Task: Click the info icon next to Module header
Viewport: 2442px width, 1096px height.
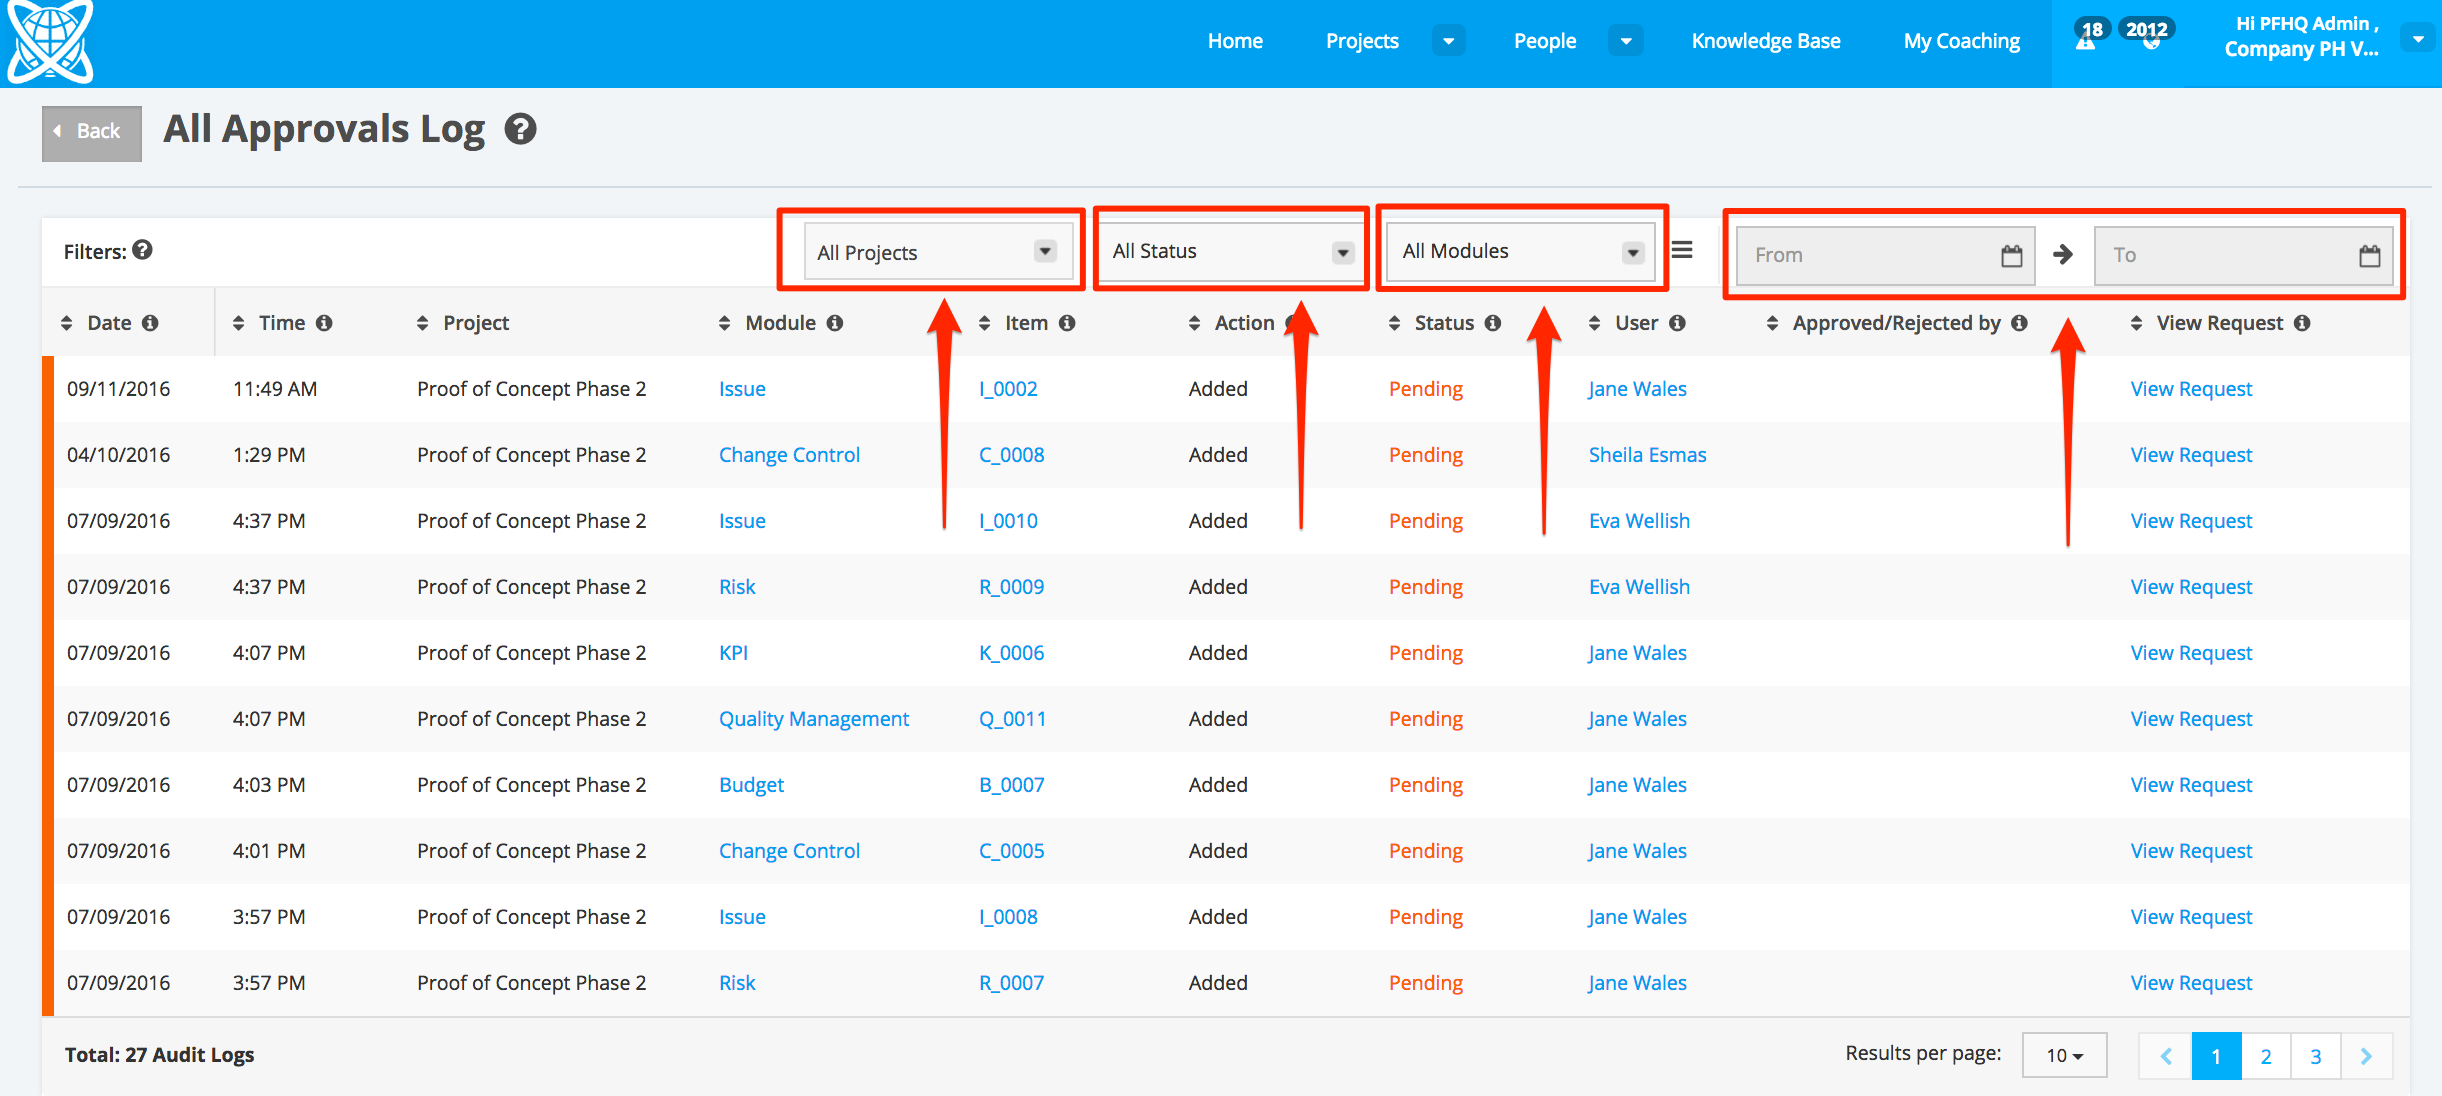Action: pos(835,323)
